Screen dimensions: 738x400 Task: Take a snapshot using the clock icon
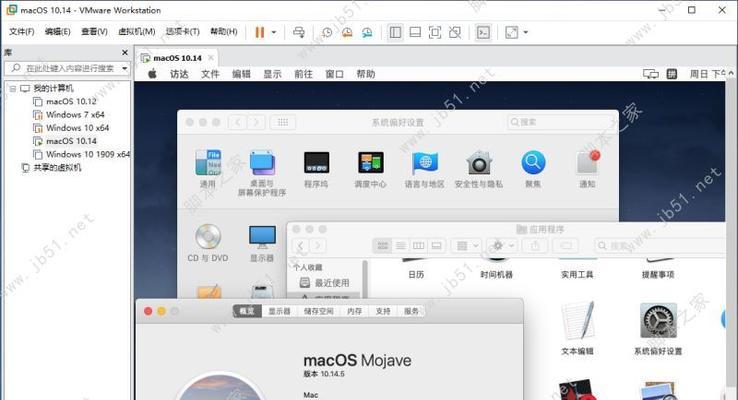tap(327, 32)
